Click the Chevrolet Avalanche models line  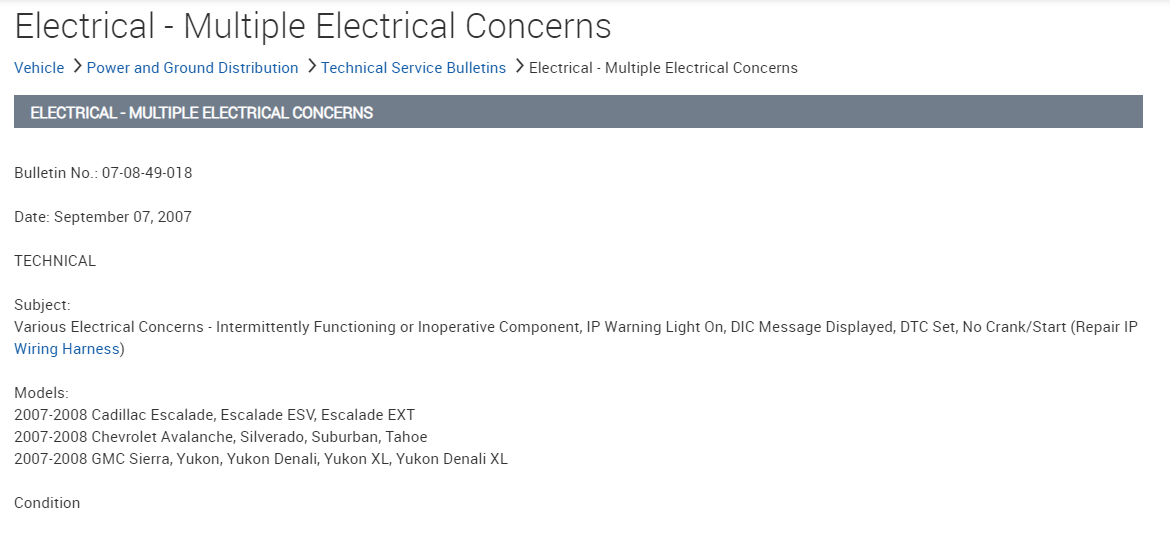coord(220,437)
